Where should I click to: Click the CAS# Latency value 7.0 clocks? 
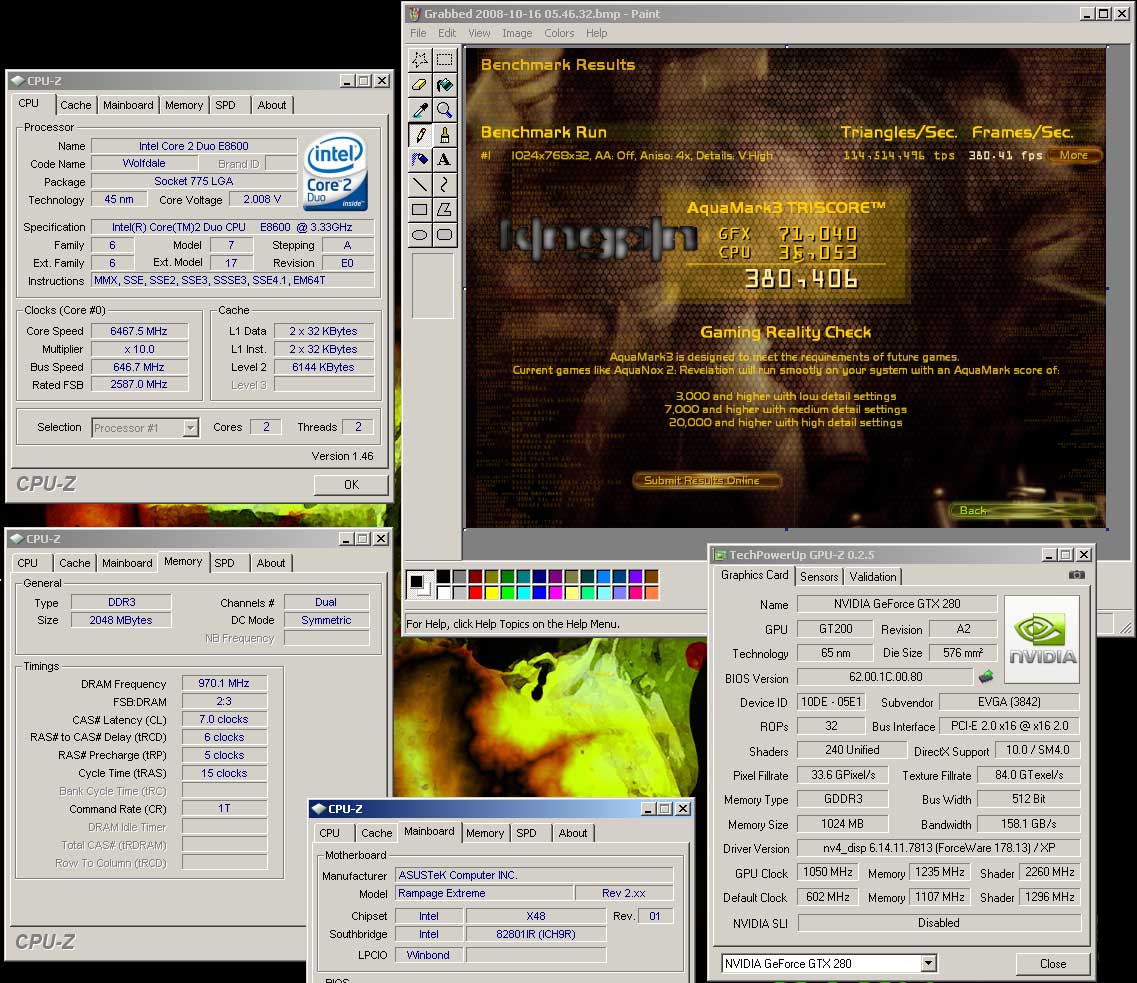[x=224, y=719]
